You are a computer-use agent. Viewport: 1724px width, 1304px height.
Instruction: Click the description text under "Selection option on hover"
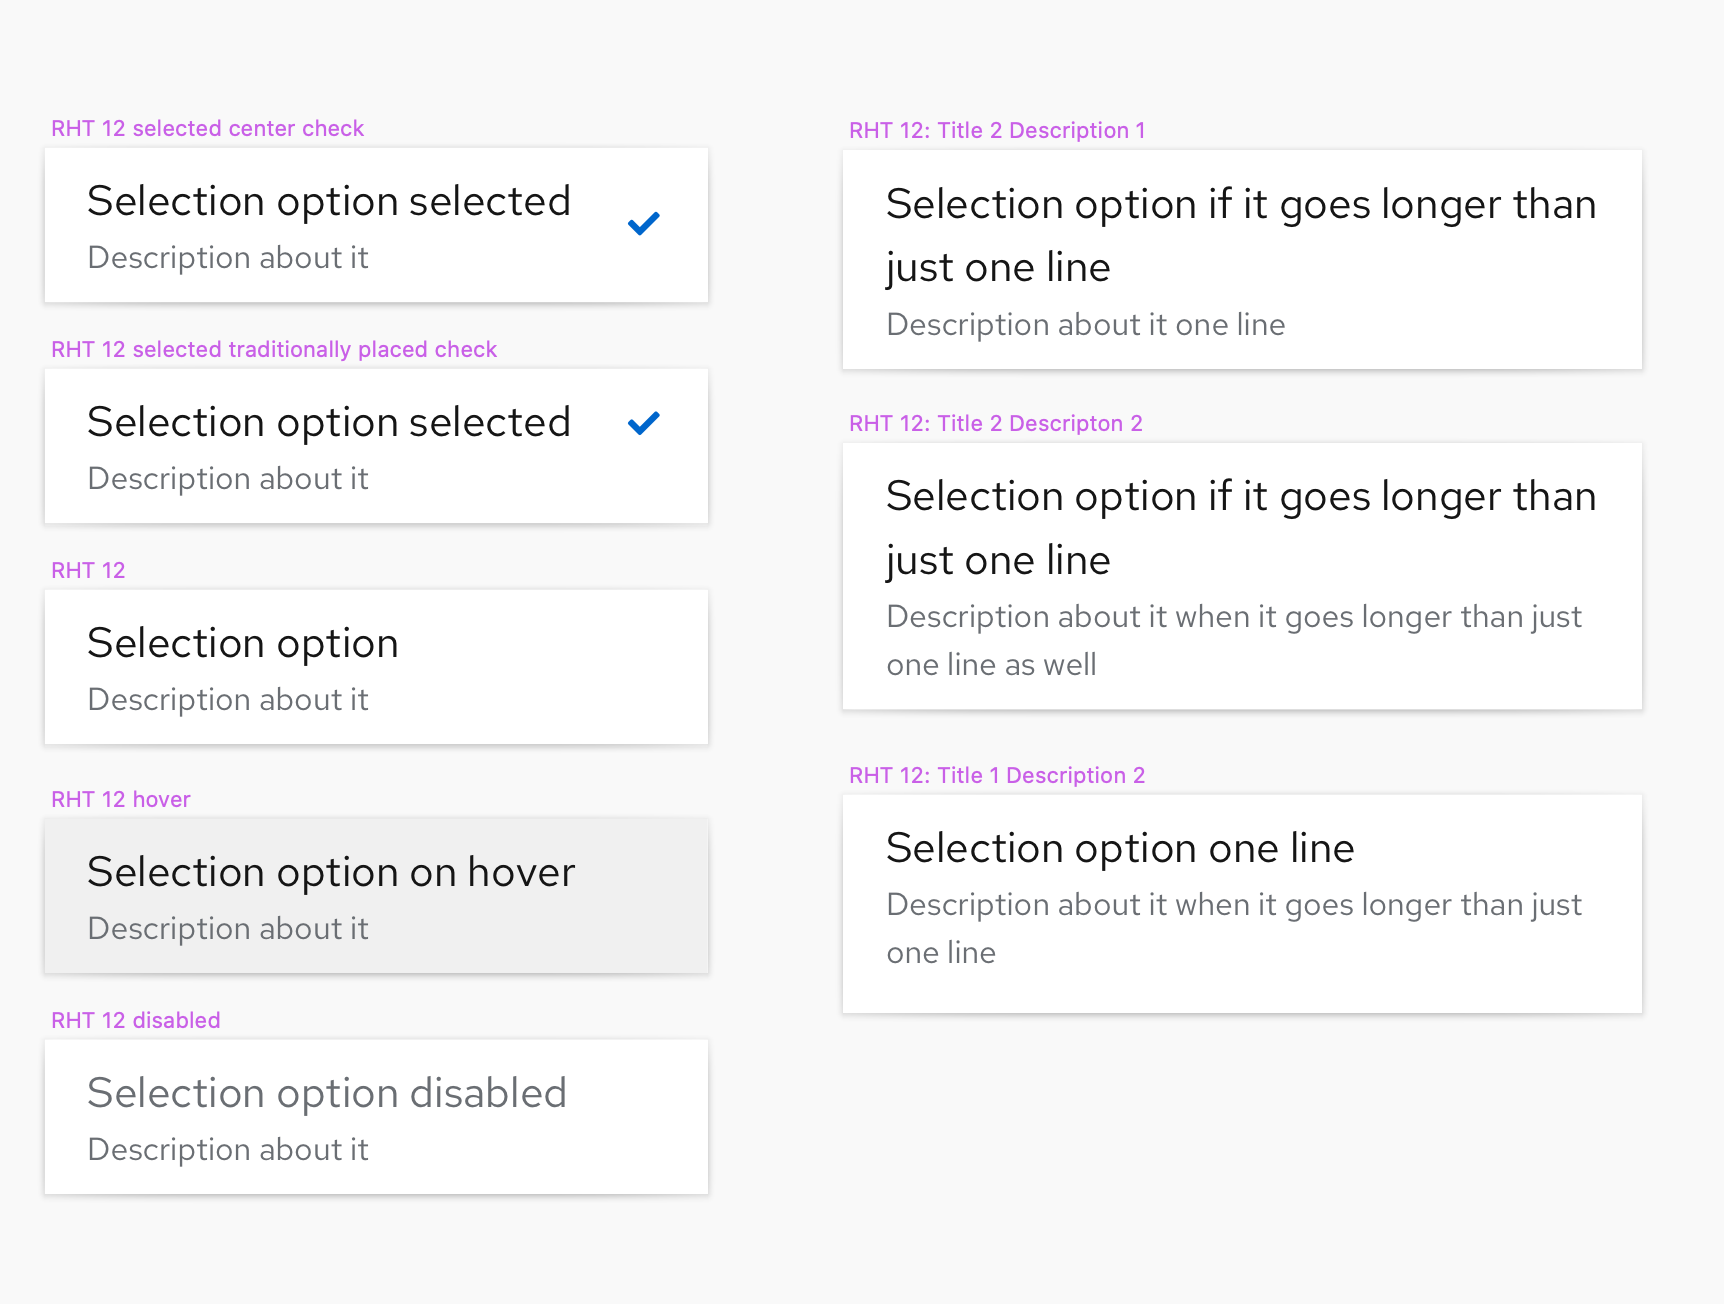[227, 928]
